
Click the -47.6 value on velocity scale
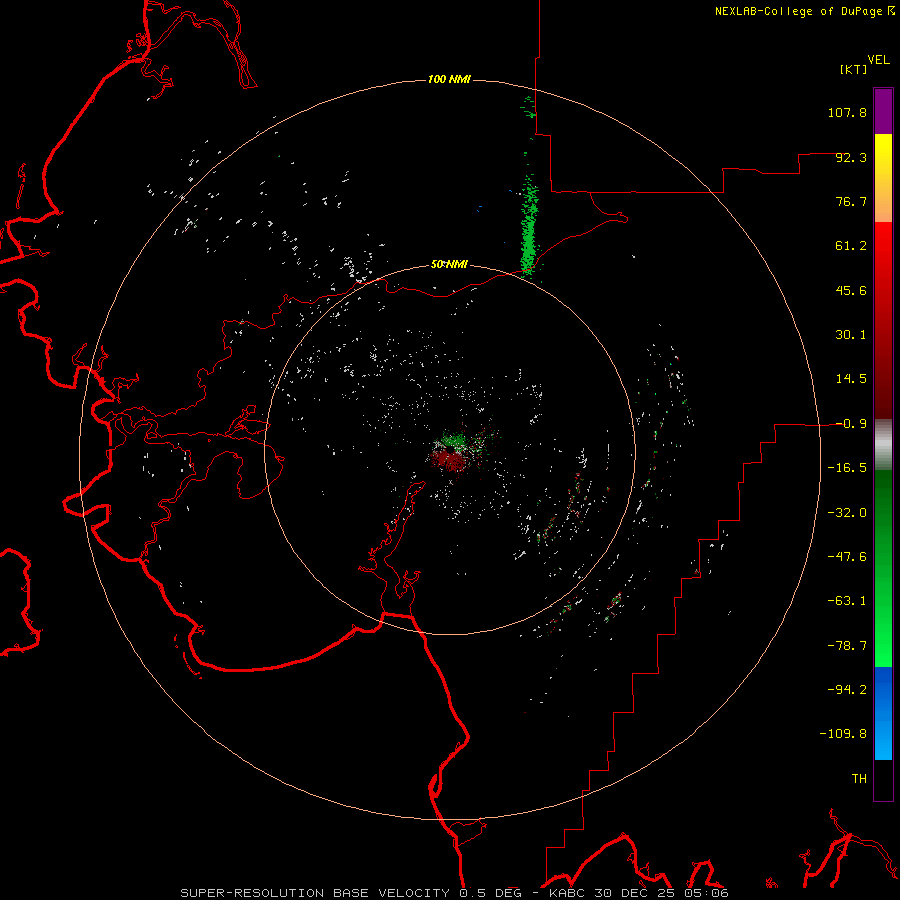click(x=847, y=557)
